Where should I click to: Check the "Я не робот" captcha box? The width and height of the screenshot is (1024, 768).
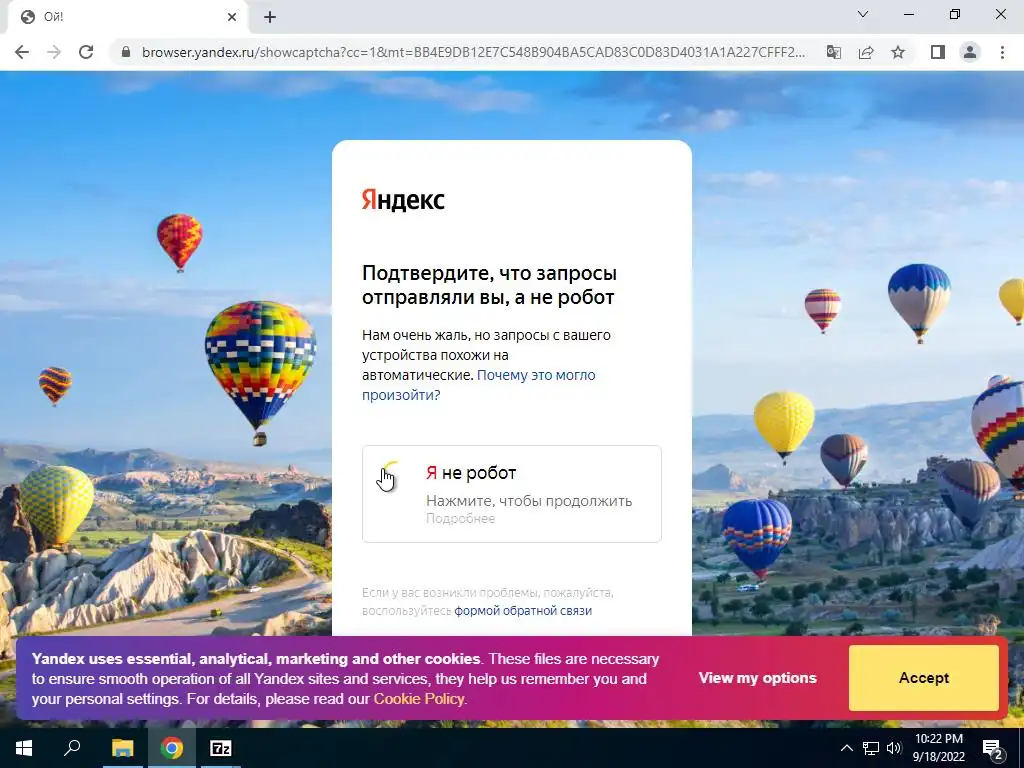[511, 494]
